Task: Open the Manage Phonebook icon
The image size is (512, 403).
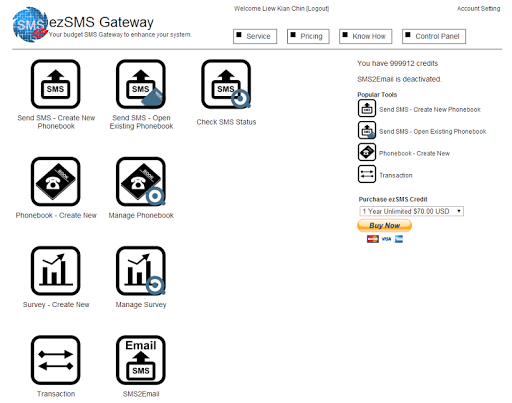Action: pos(141,182)
